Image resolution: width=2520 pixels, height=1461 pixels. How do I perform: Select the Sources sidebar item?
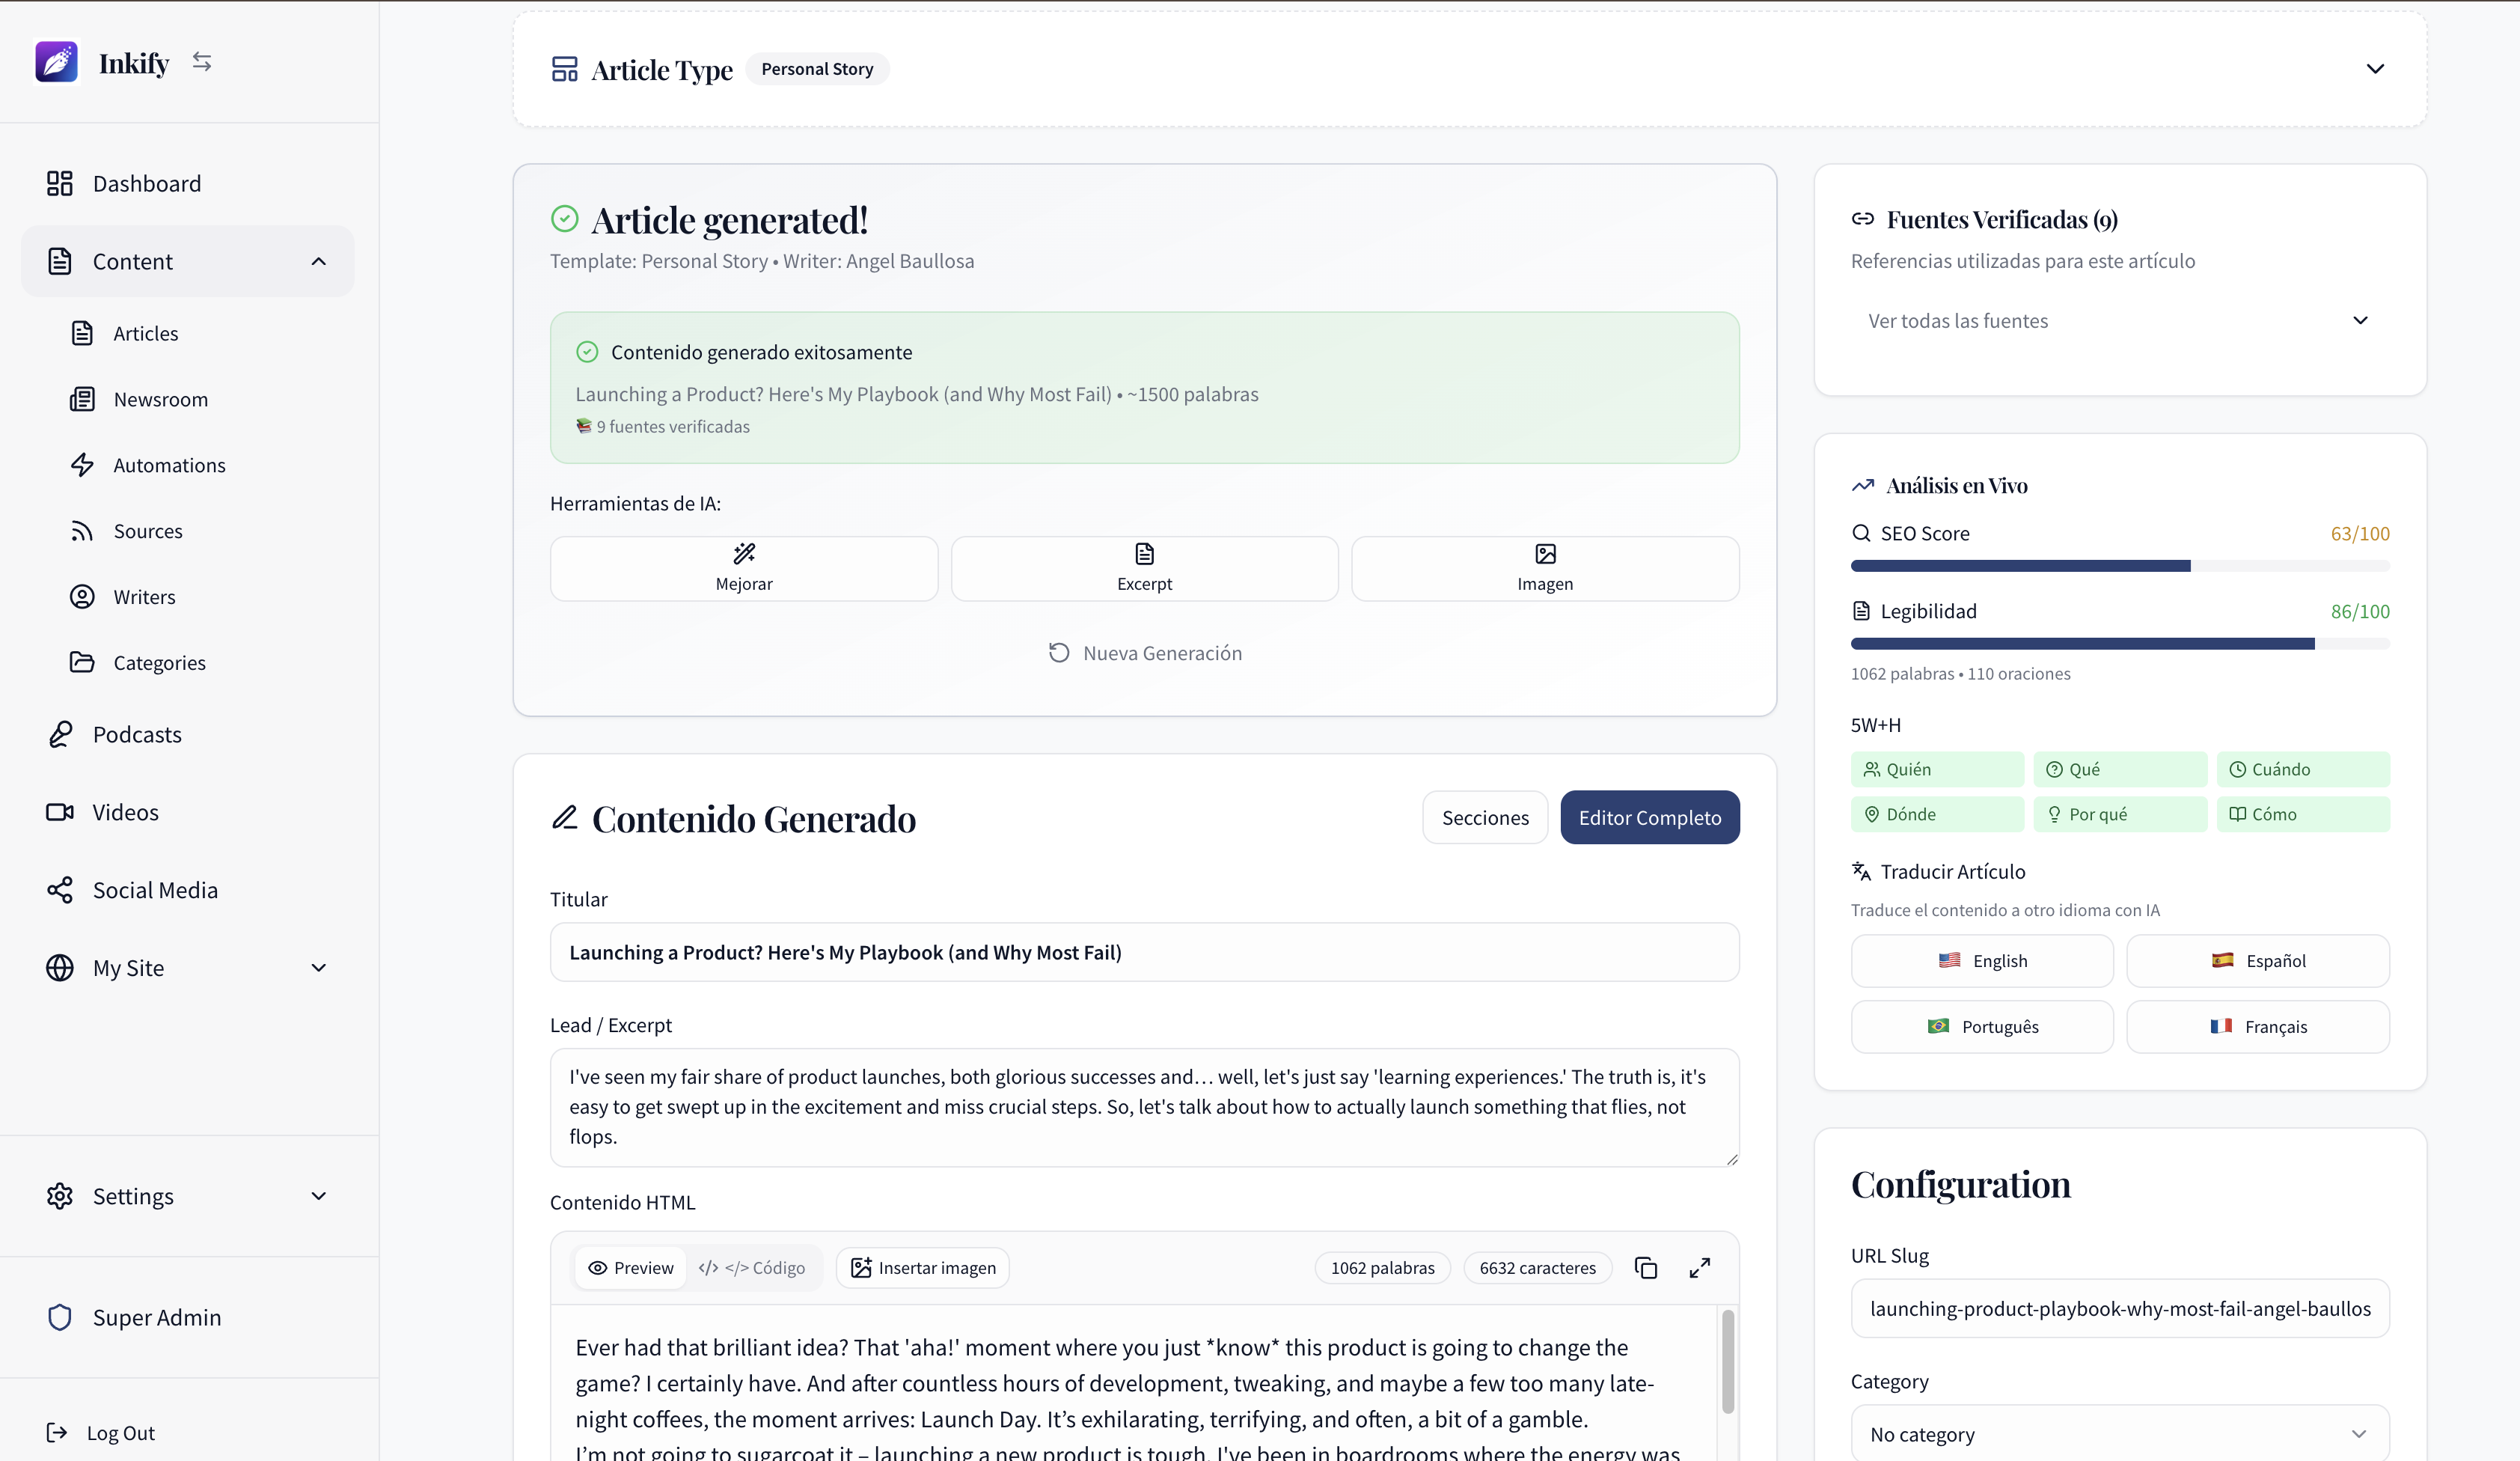147,530
